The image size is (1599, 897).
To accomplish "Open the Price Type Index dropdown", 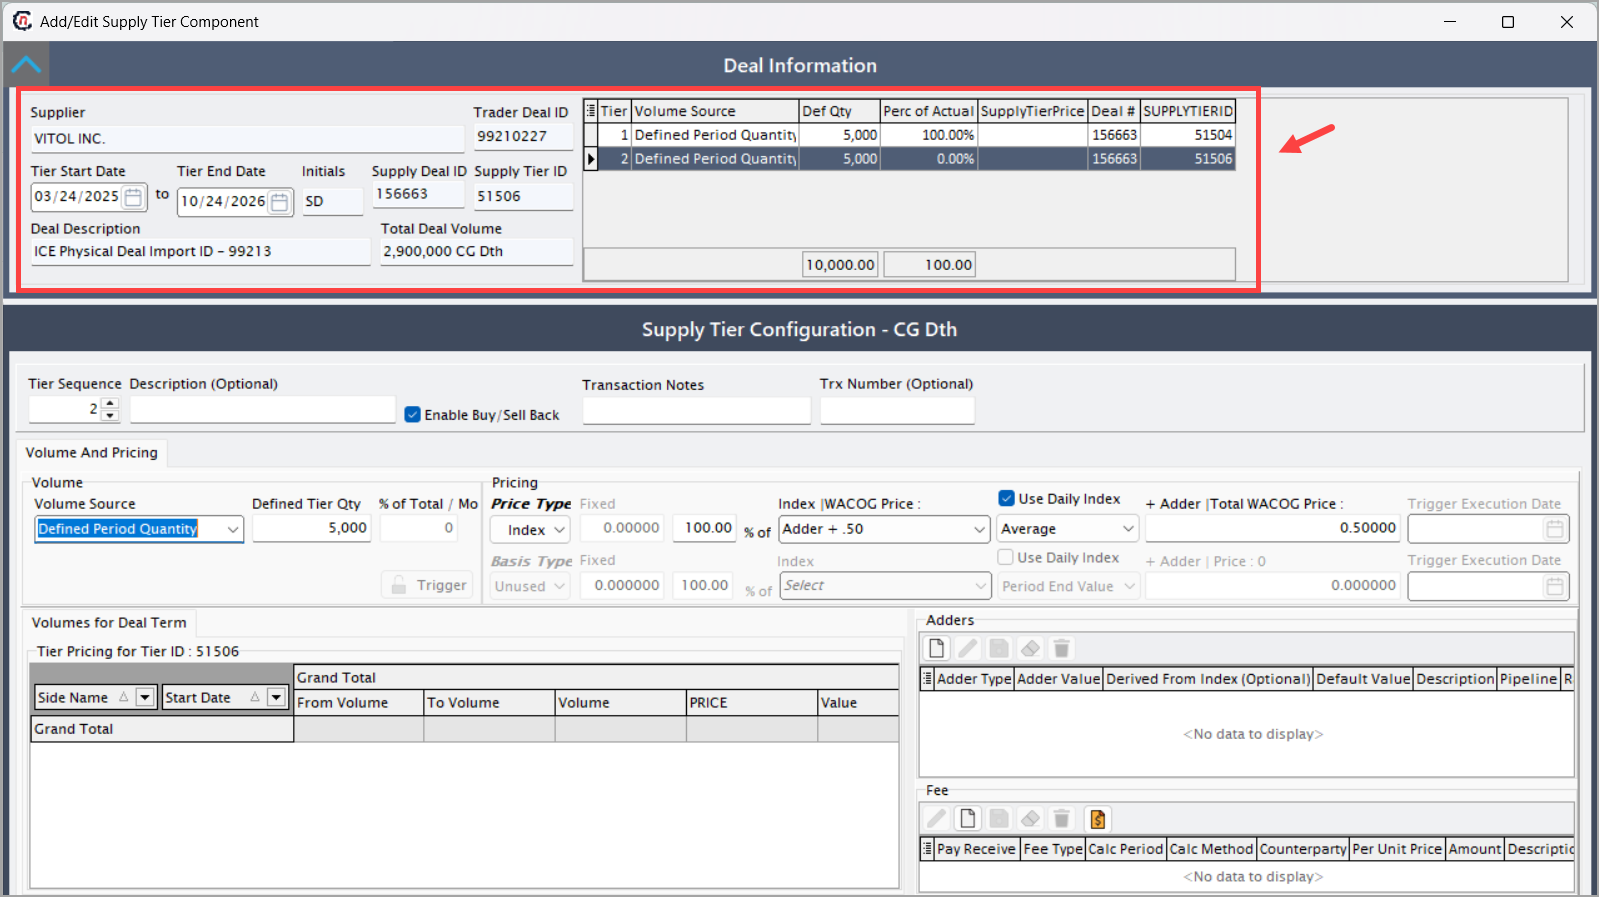I will point(559,530).
